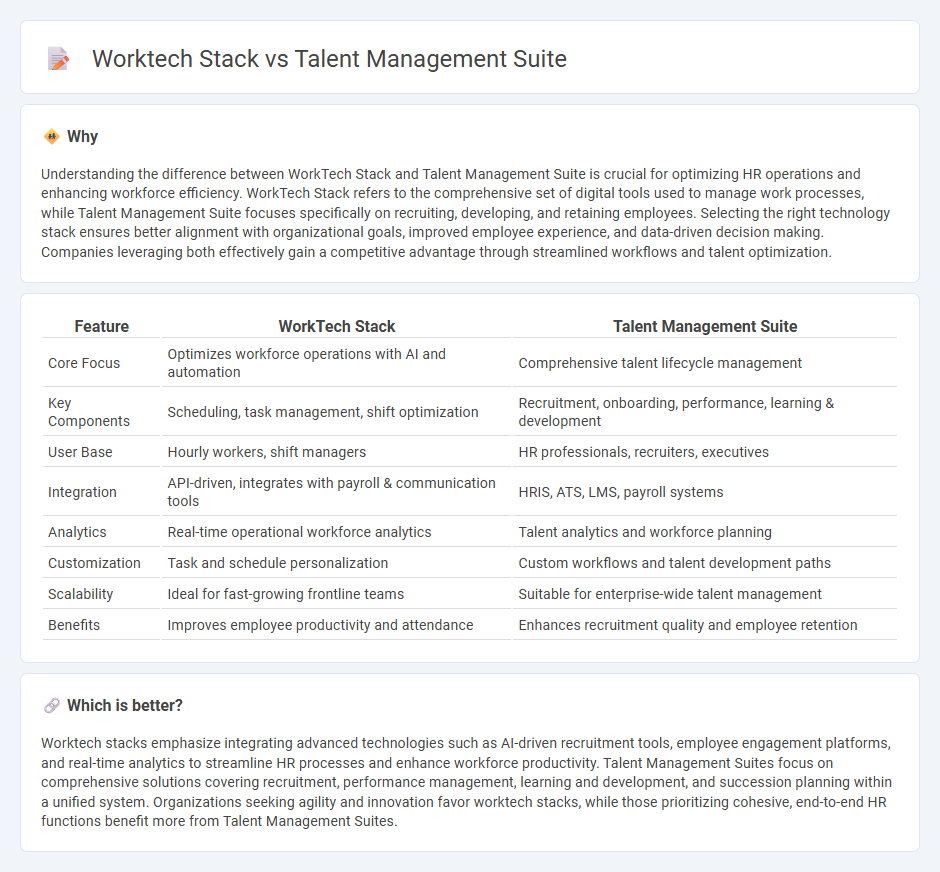Click cell Recruitment, onboarding, performance, learning & development
This screenshot has height=872, width=940.
pos(705,412)
